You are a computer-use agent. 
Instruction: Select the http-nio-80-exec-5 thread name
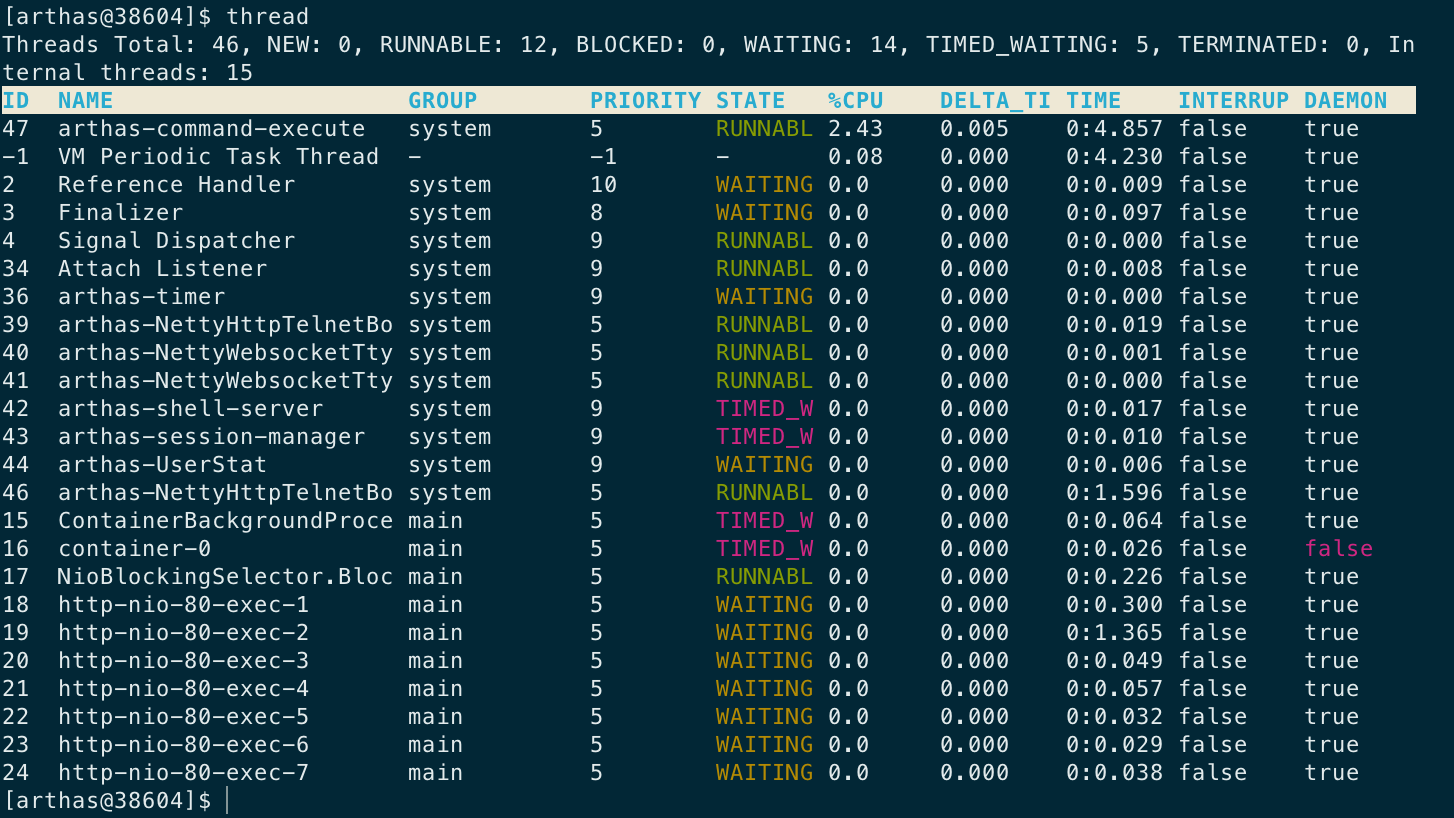[x=184, y=717]
